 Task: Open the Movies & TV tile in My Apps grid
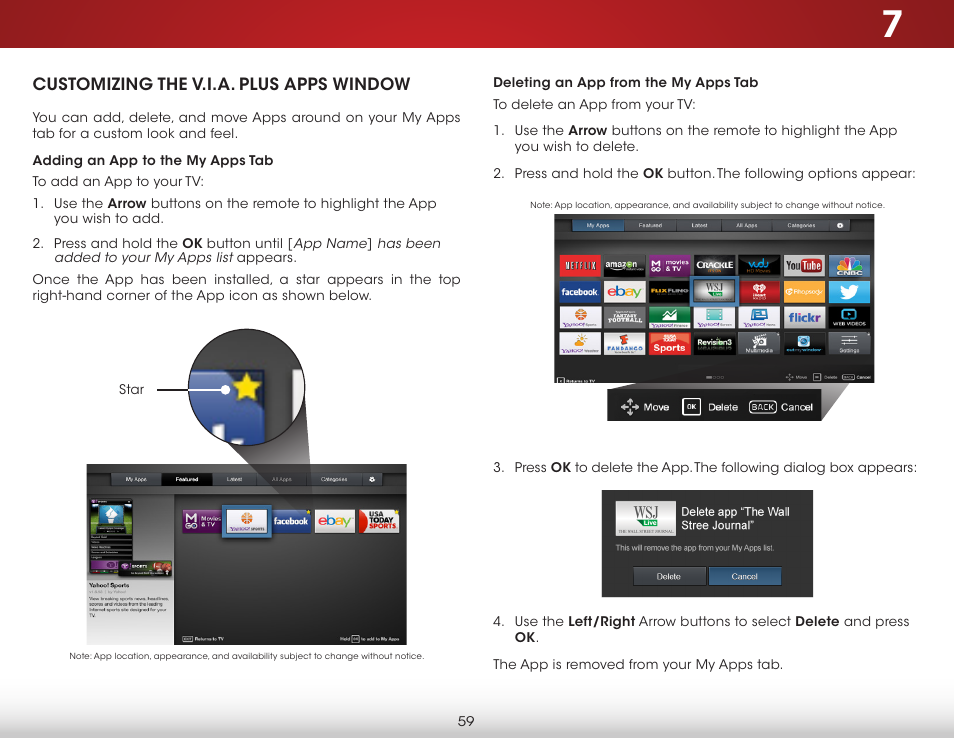point(669,266)
